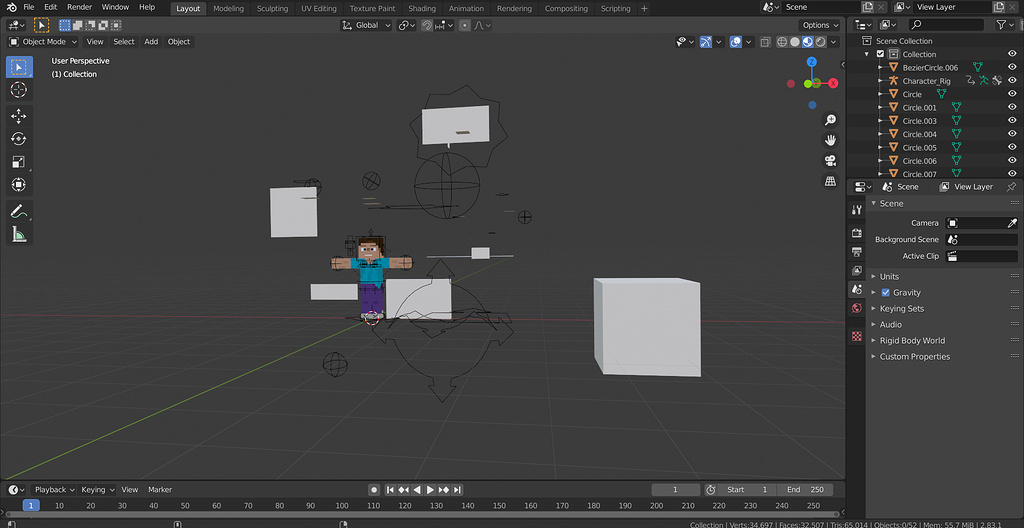
Task: Click the new scene icon
Action: [867, 7]
